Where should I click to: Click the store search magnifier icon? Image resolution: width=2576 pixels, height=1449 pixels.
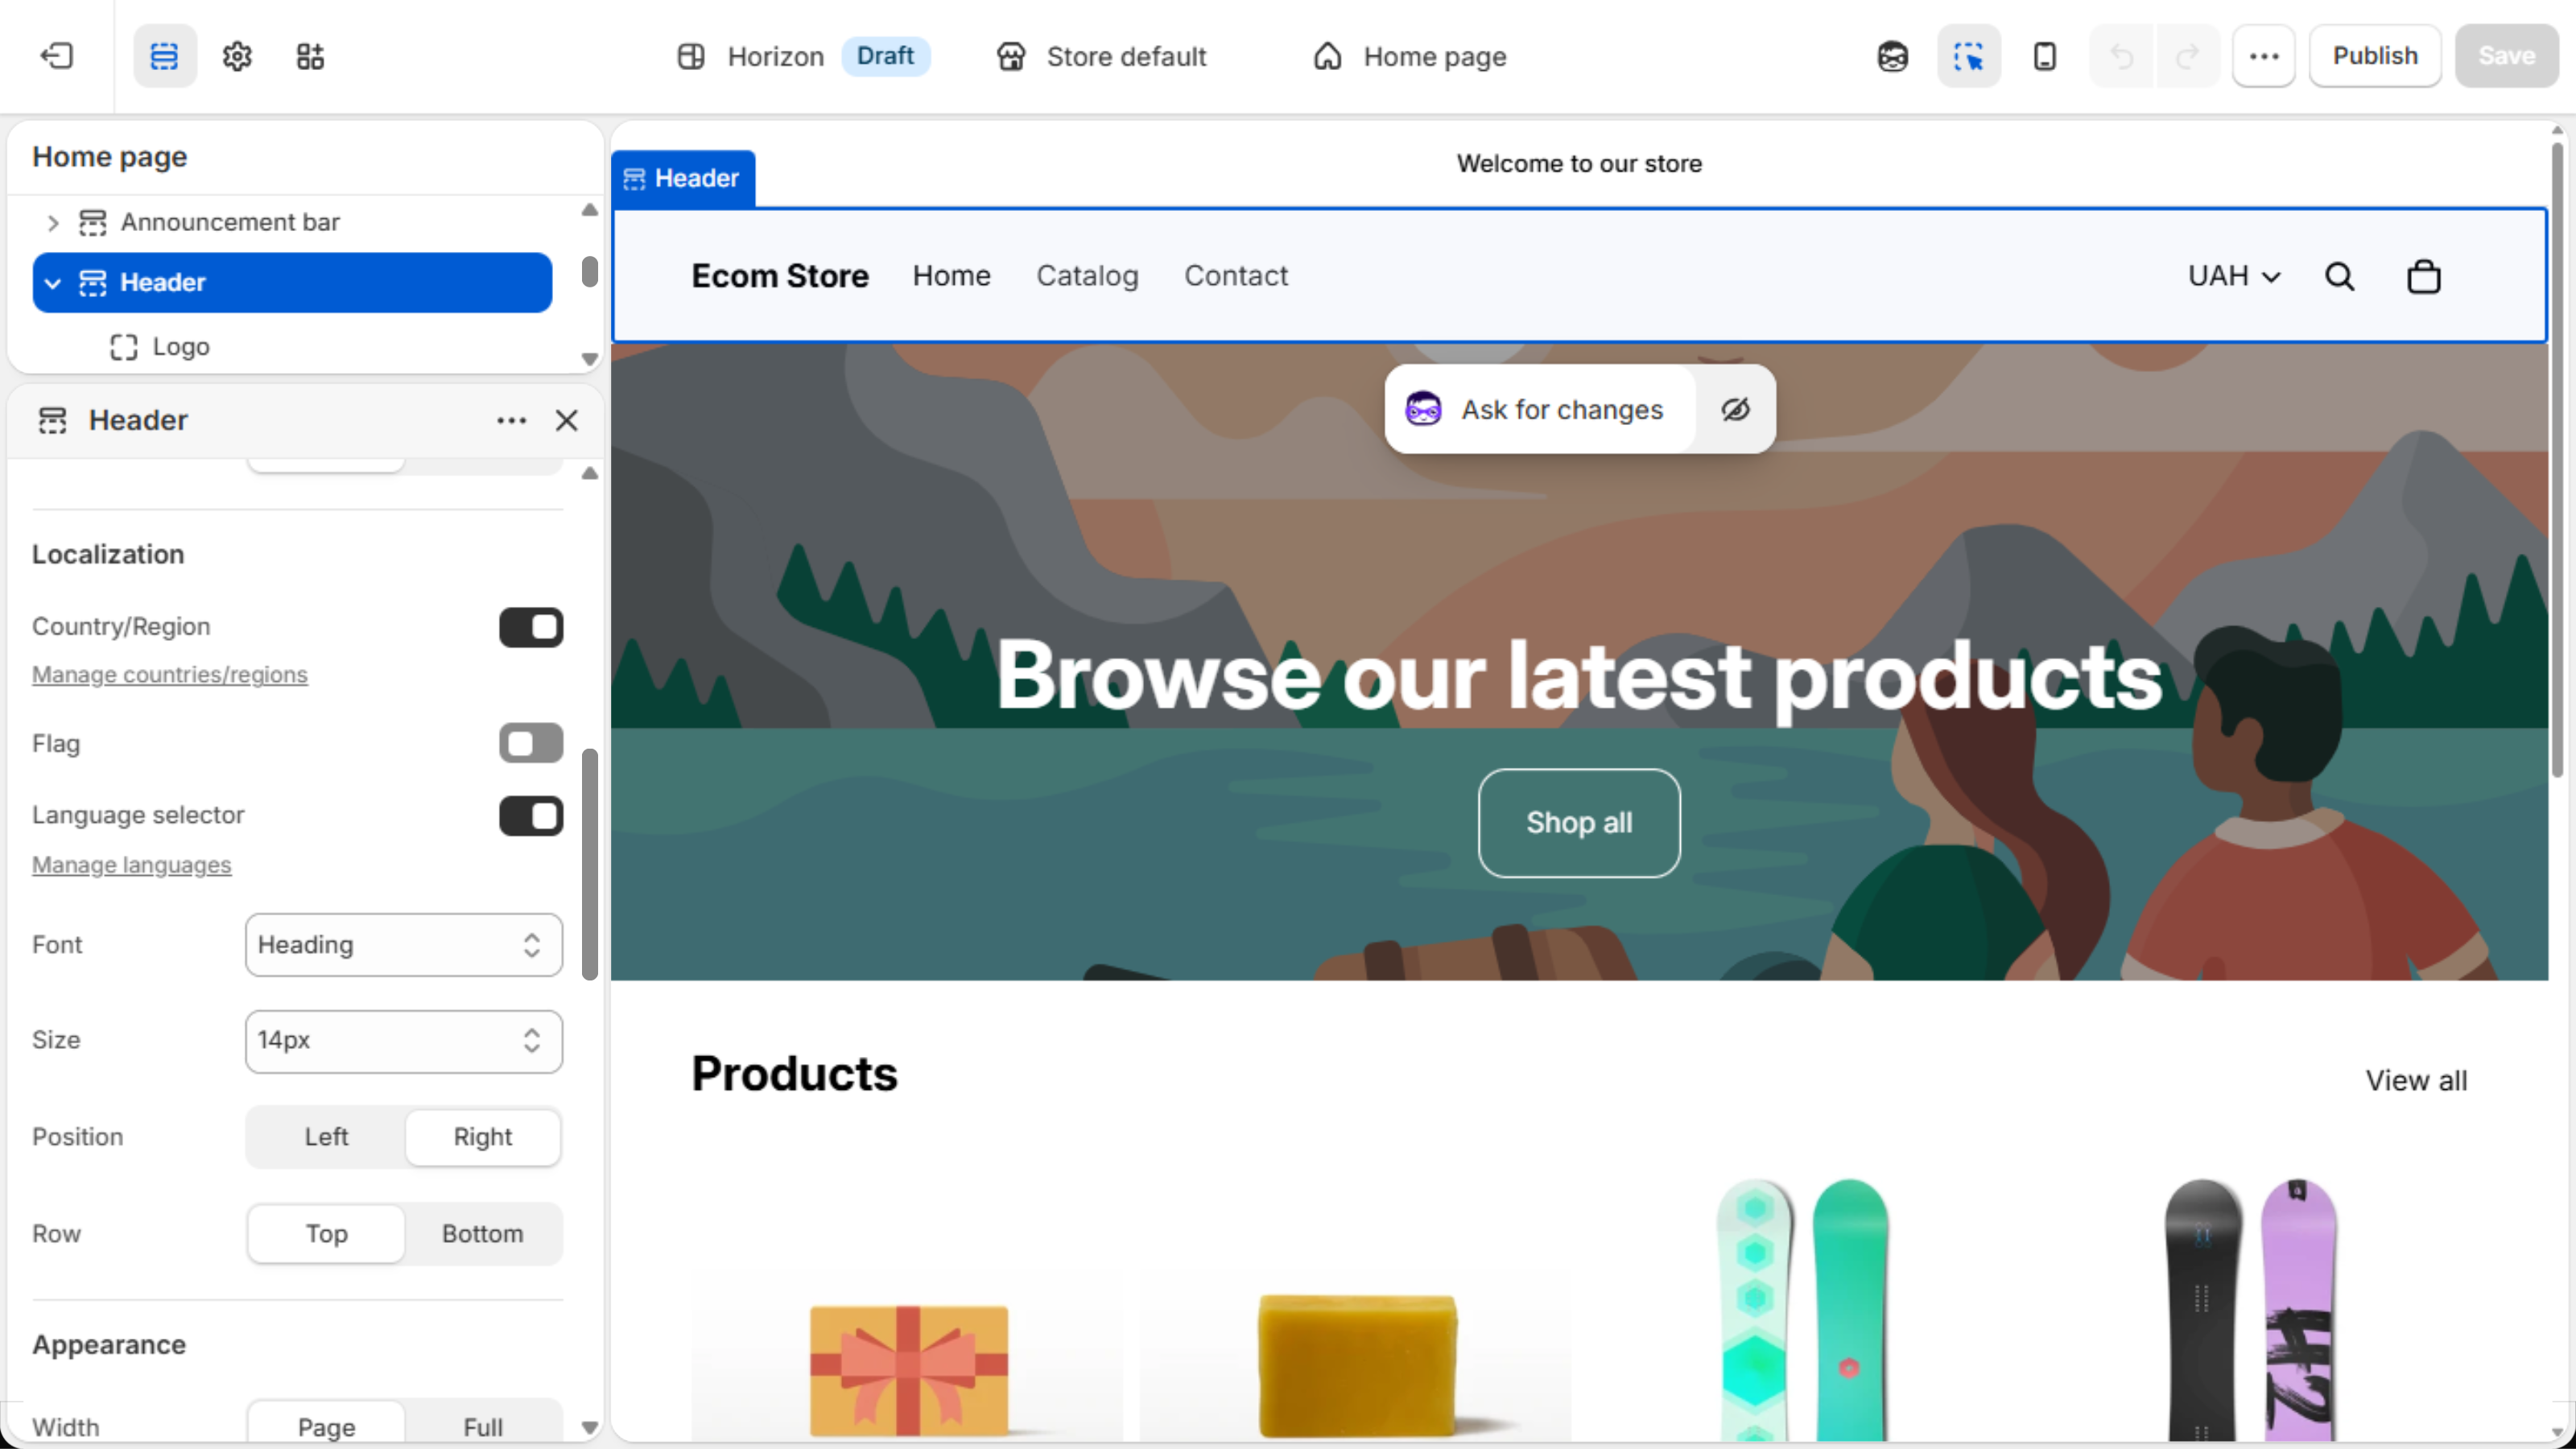click(x=2339, y=276)
